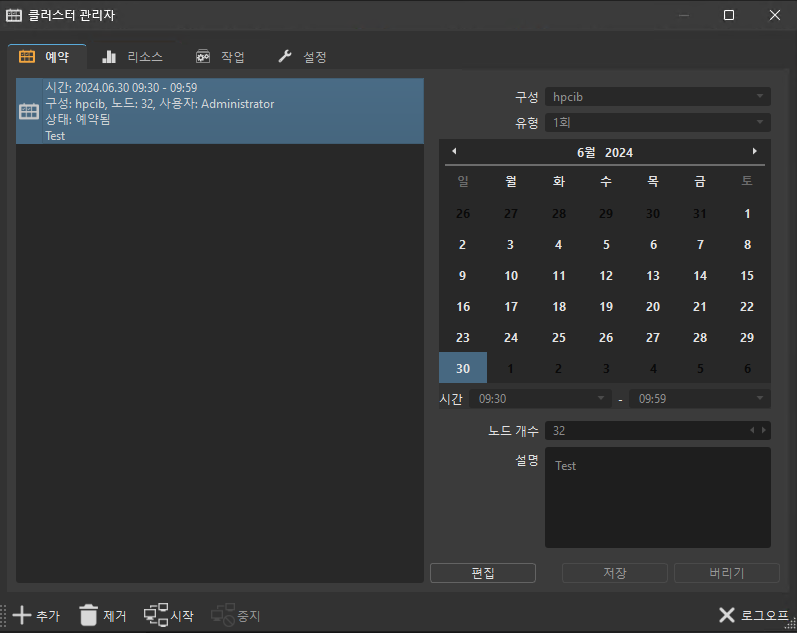Select June 29 in the calendar
The width and height of the screenshot is (797, 633).
point(747,338)
